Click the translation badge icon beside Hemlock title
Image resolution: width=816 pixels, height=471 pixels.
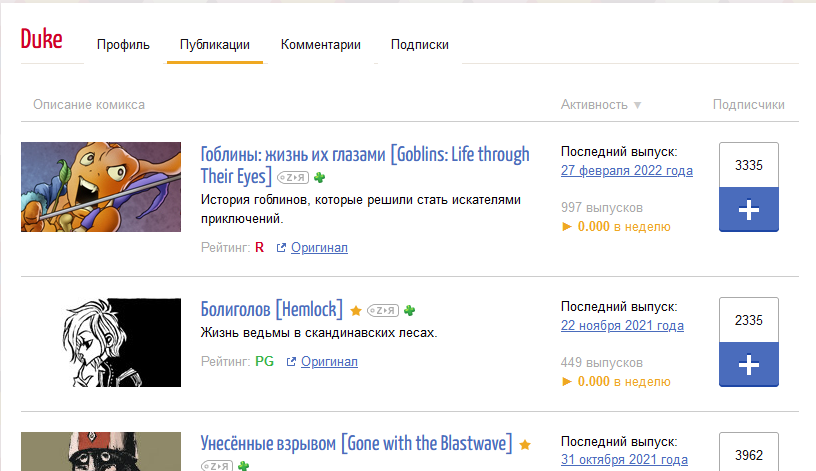[383, 311]
